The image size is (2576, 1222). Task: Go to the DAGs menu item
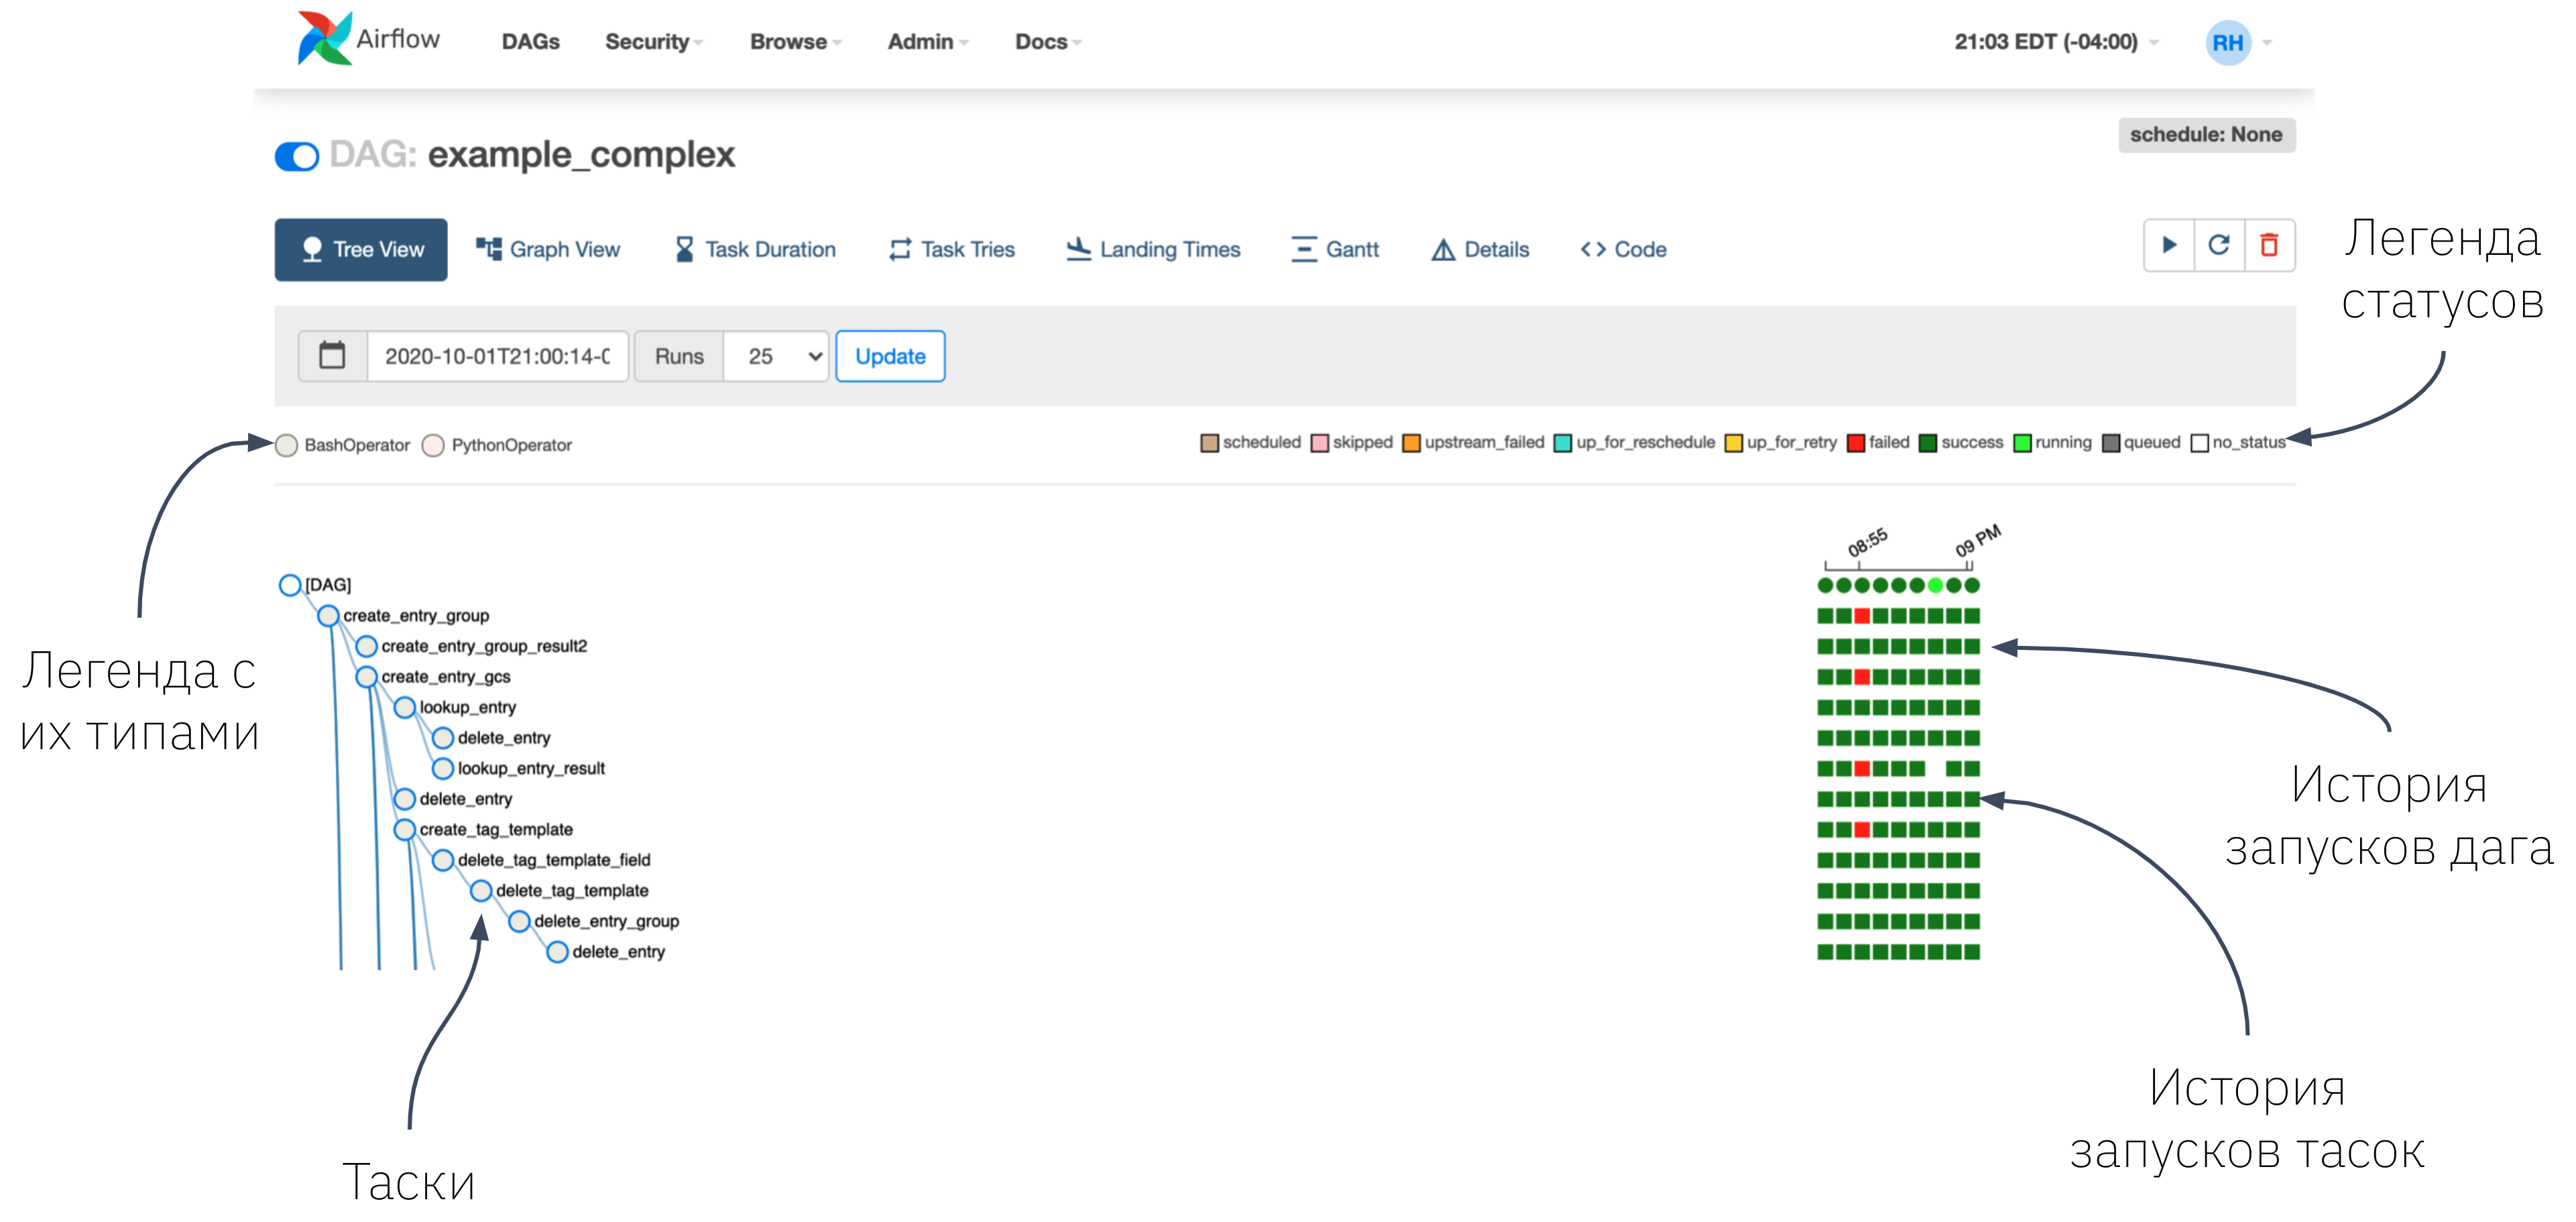point(530,42)
